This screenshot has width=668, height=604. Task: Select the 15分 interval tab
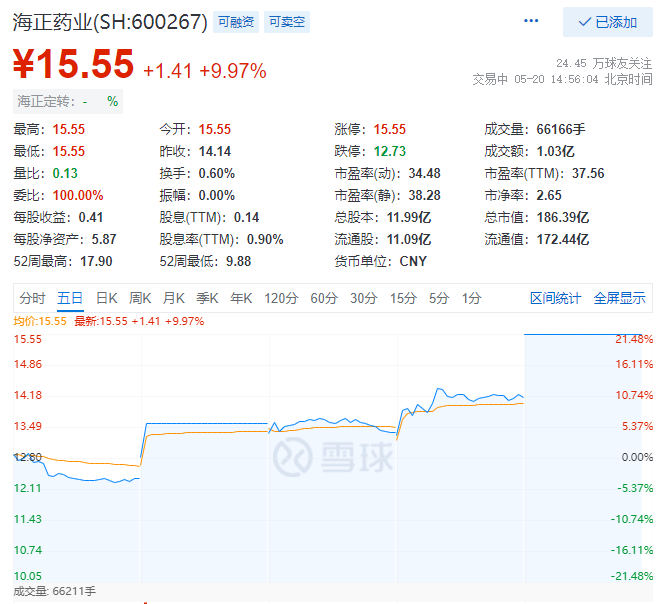pos(403,298)
